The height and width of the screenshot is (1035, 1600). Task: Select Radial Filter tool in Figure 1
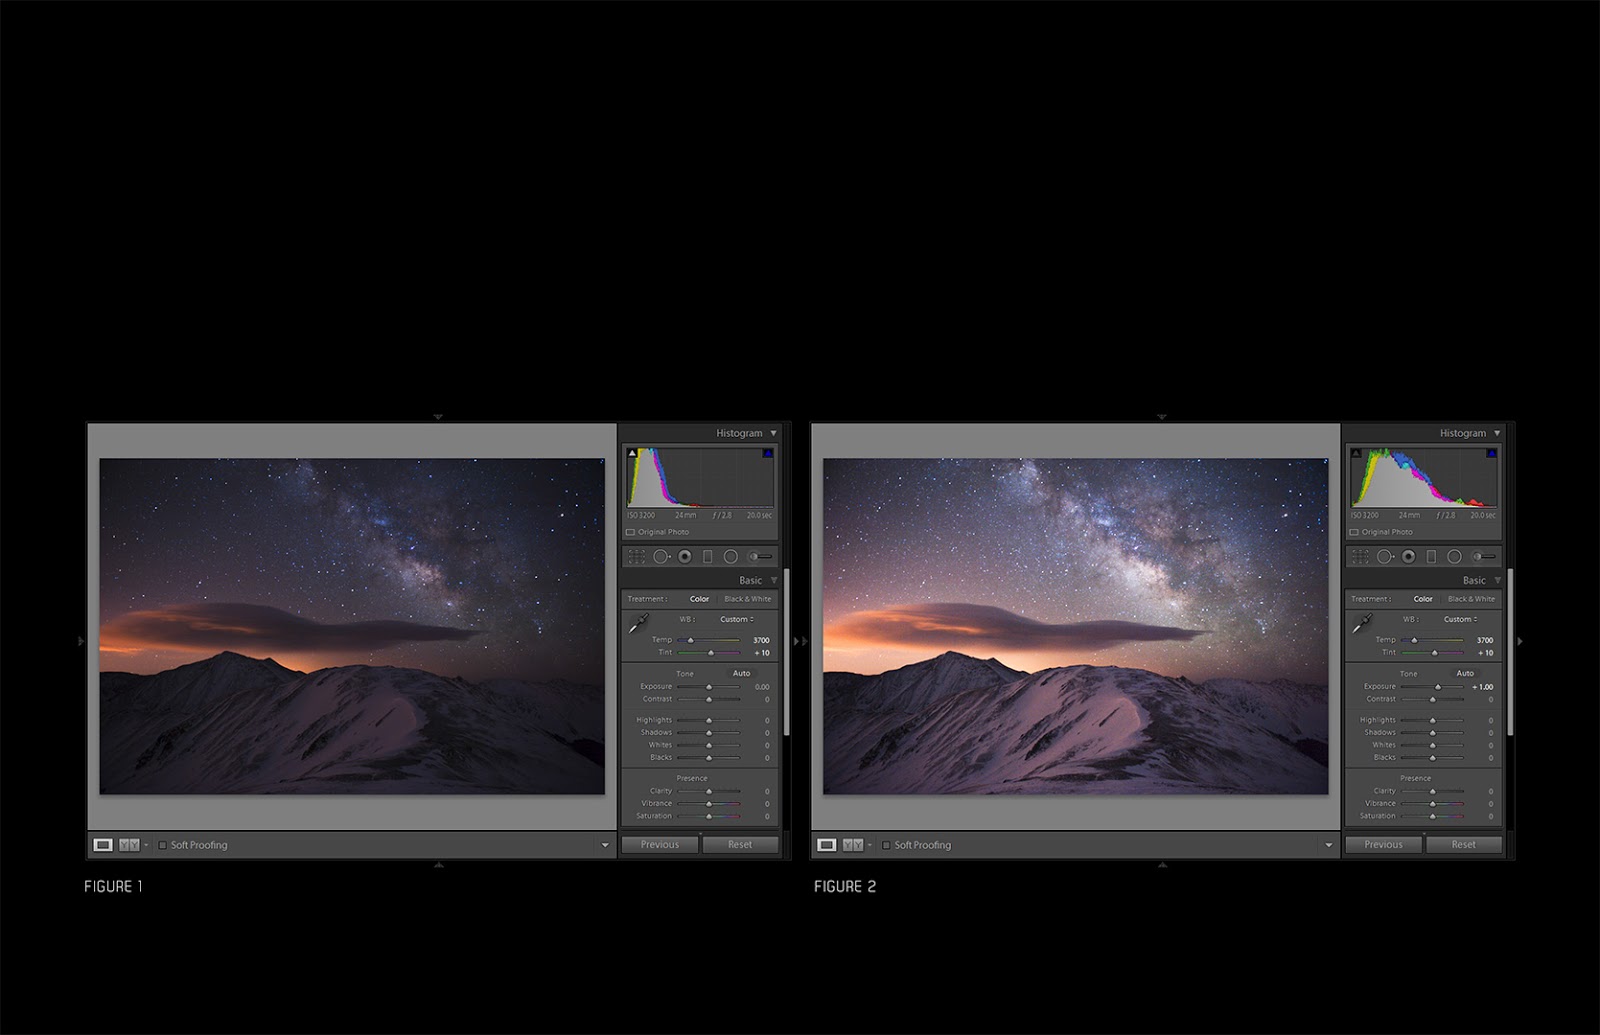tap(731, 556)
